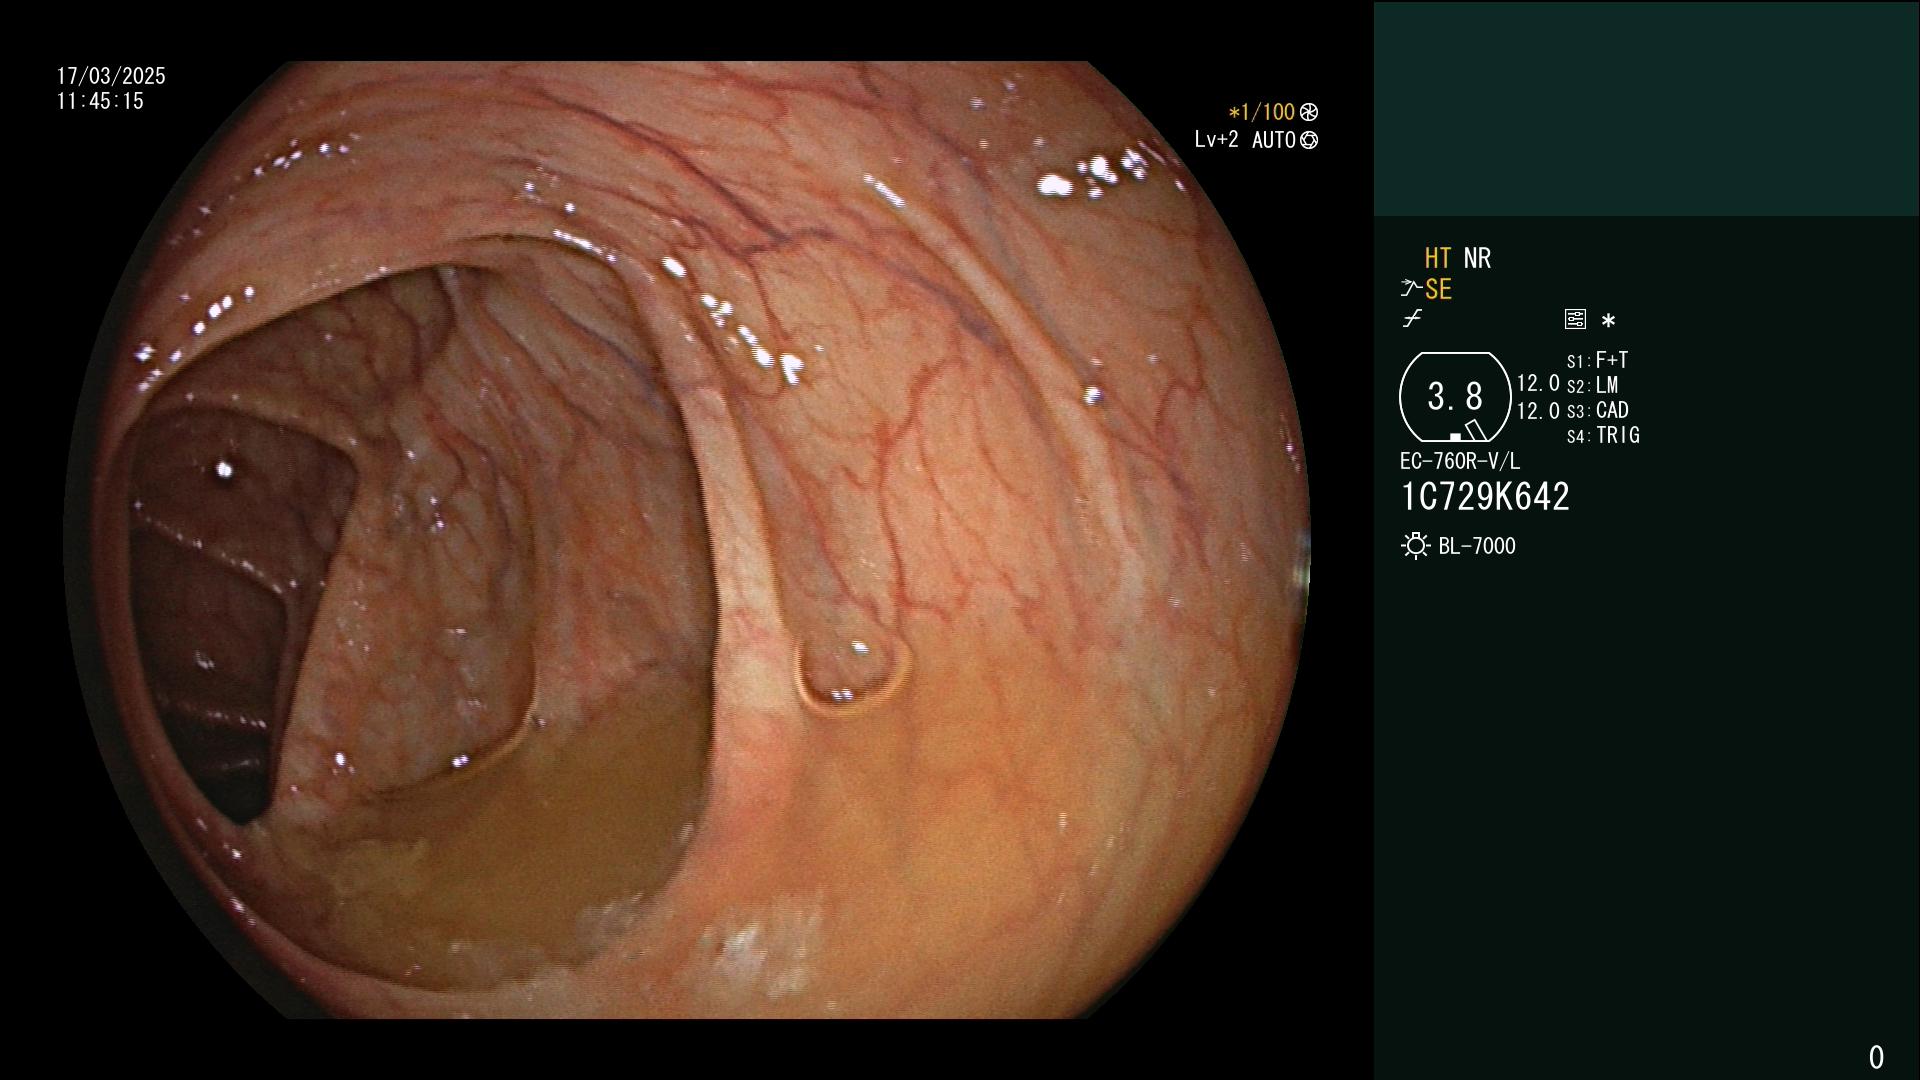The width and height of the screenshot is (1920, 1080).
Task: Click the AUTO exposure mode text
Action: tap(1273, 140)
